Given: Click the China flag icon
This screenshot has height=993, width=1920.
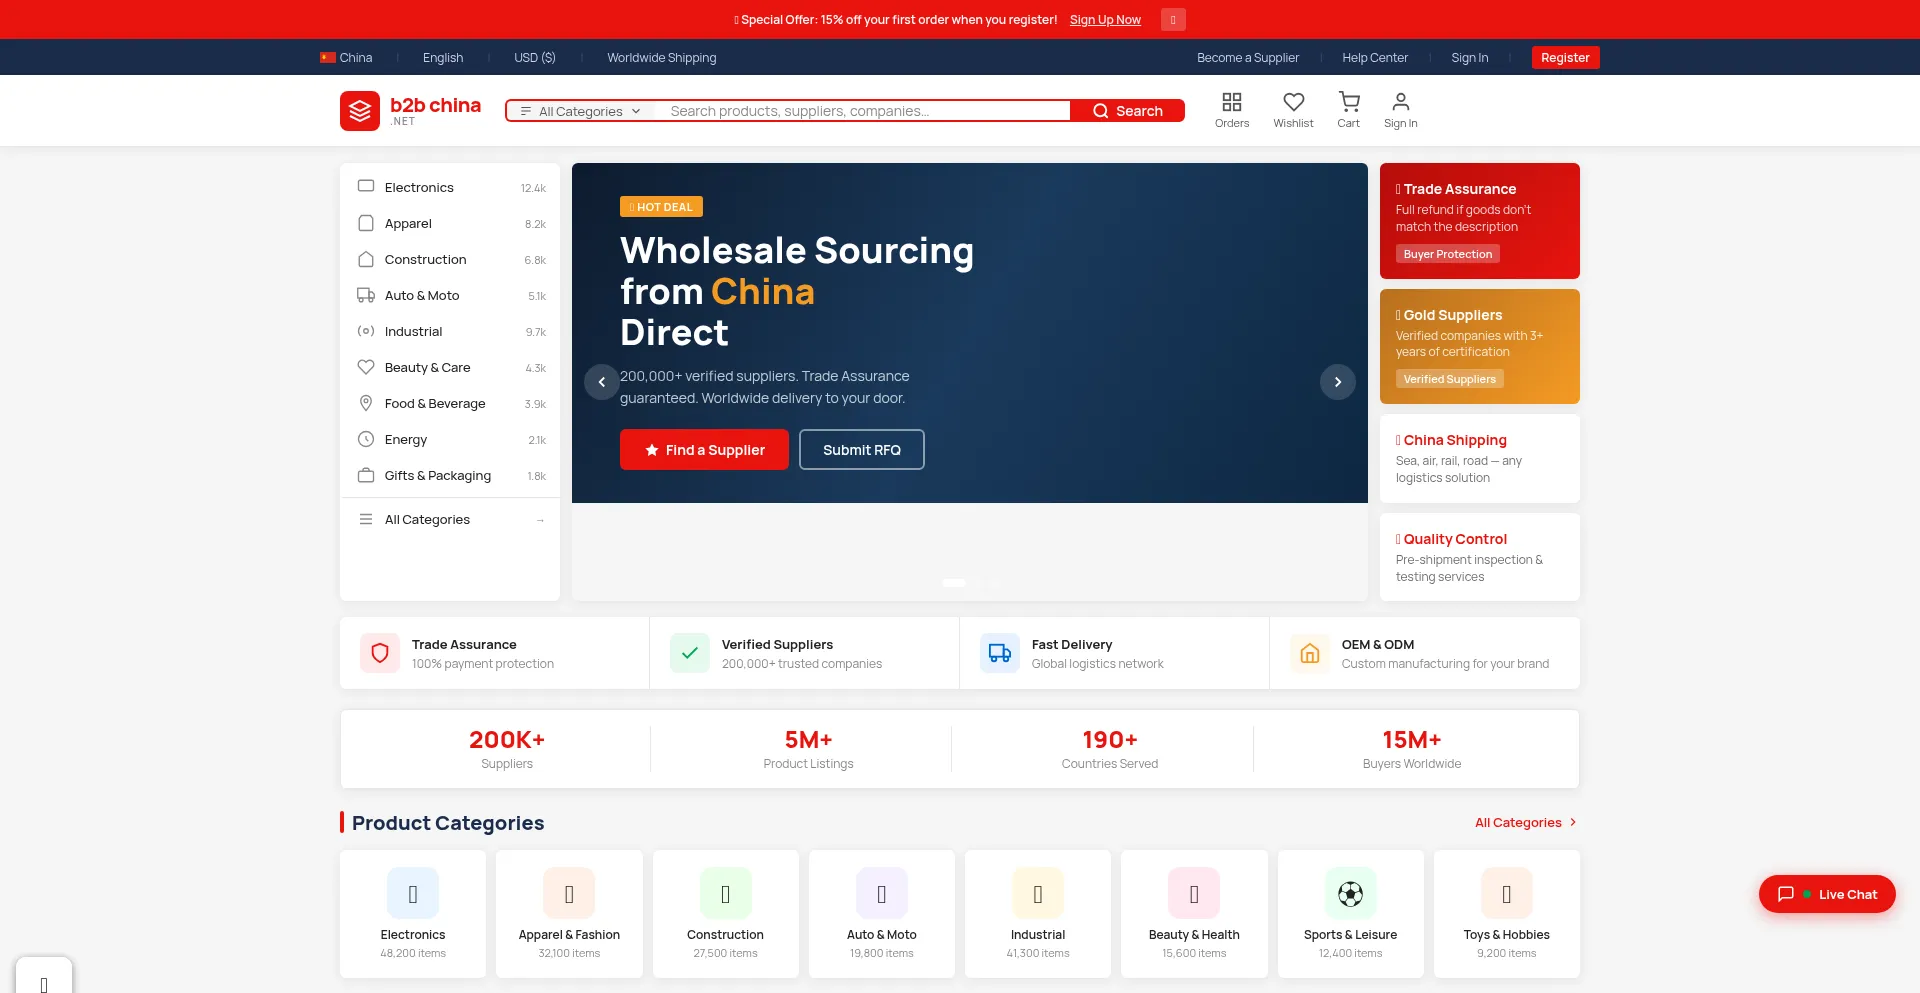Looking at the screenshot, I should click(x=328, y=57).
